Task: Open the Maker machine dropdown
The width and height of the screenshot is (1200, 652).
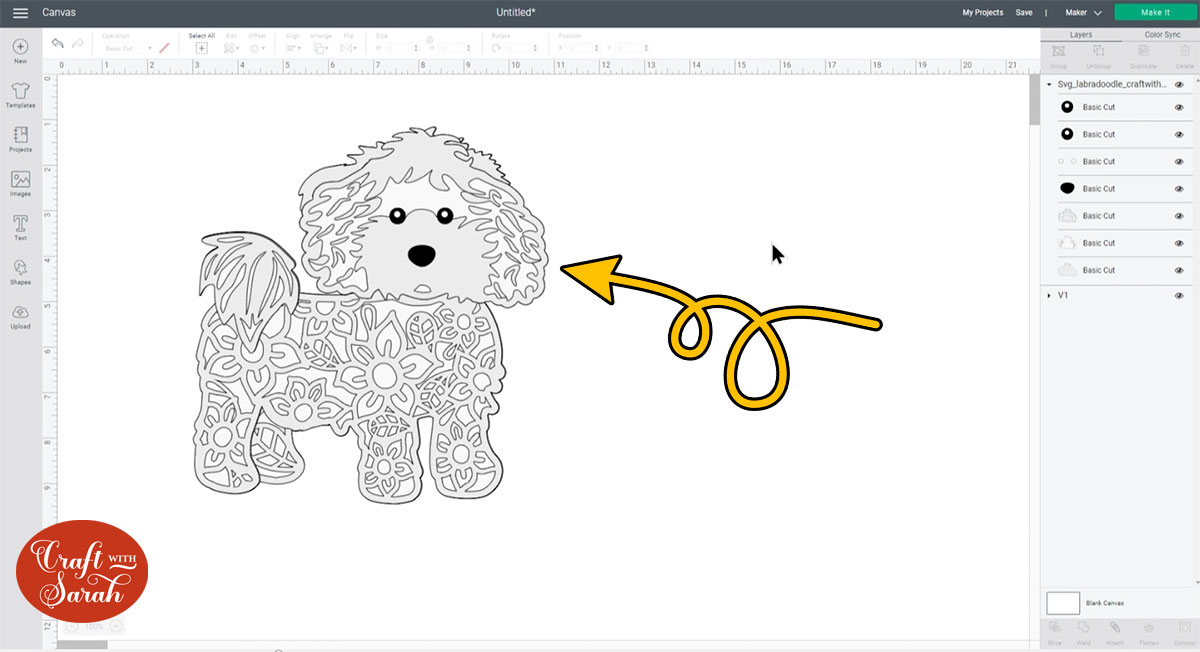Action: coord(1083,13)
